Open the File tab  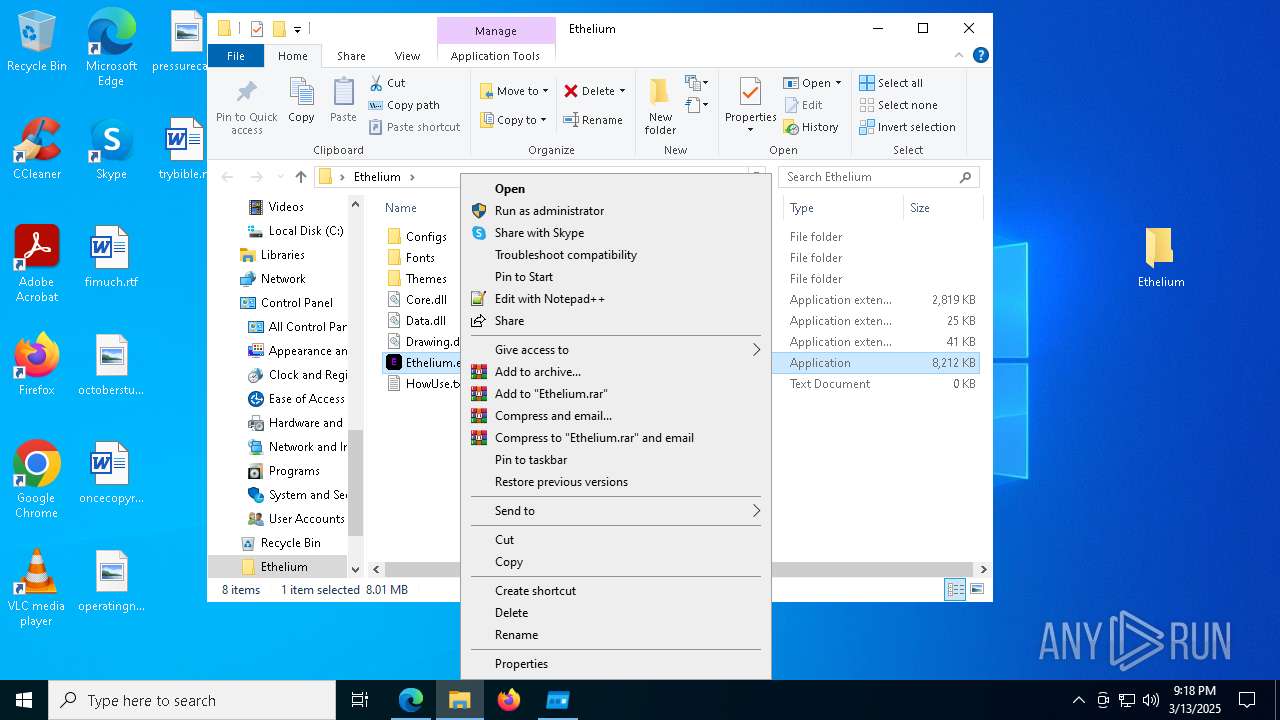pos(236,56)
